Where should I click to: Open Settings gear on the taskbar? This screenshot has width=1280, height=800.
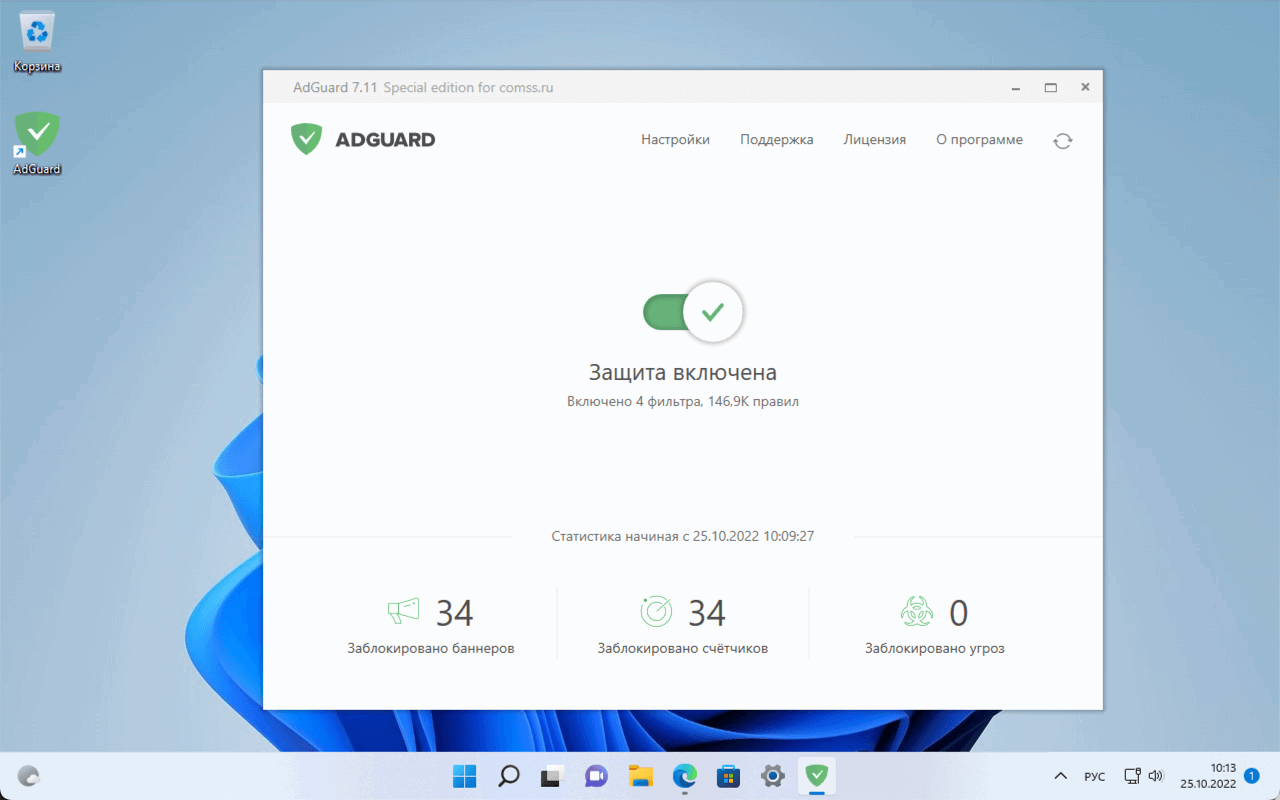(x=773, y=775)
